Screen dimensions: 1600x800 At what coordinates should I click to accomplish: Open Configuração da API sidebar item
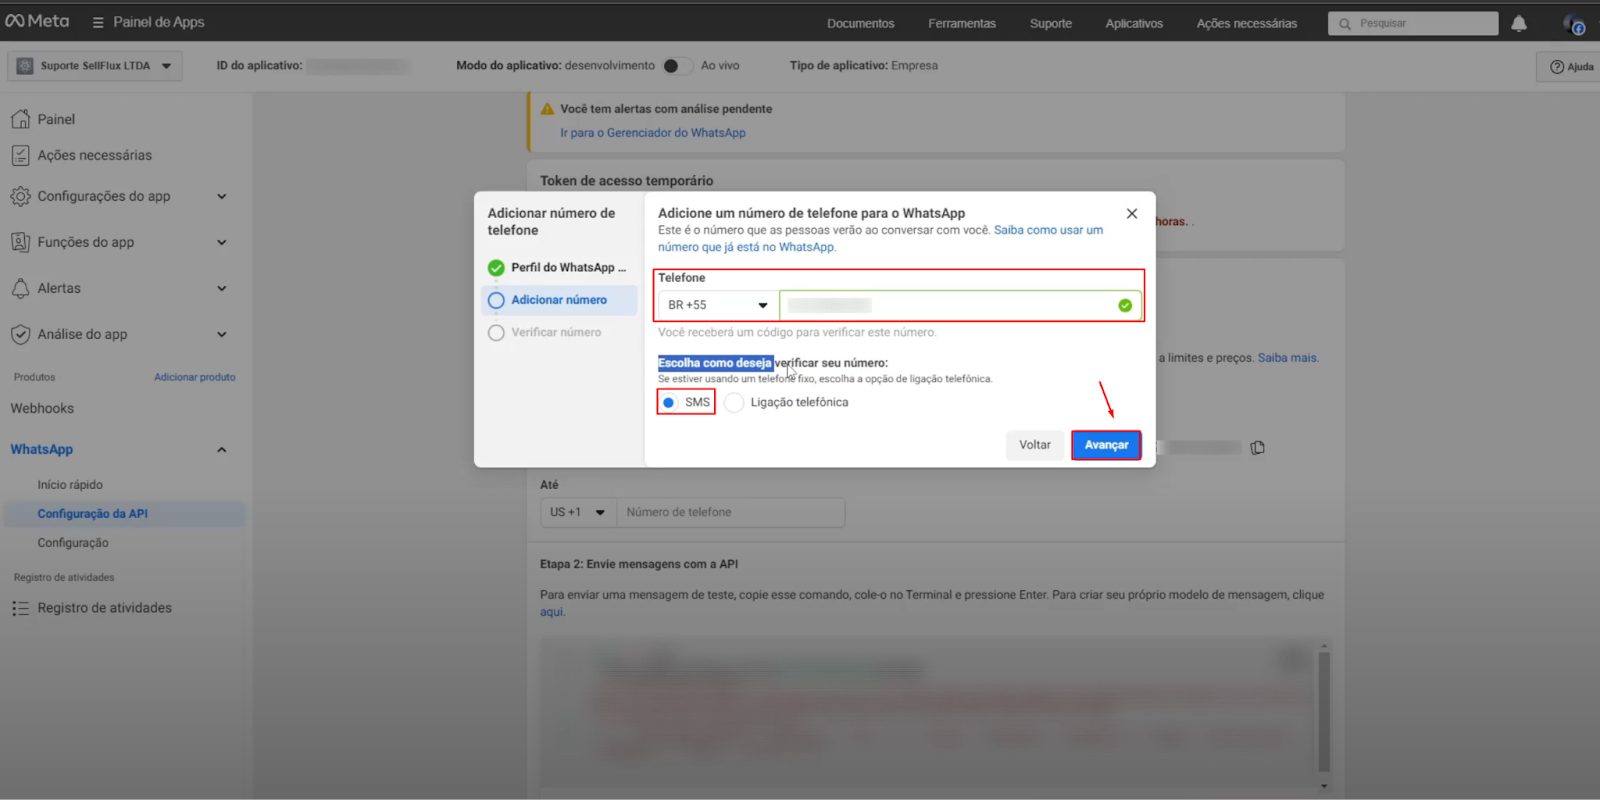[x=92, y=513]
